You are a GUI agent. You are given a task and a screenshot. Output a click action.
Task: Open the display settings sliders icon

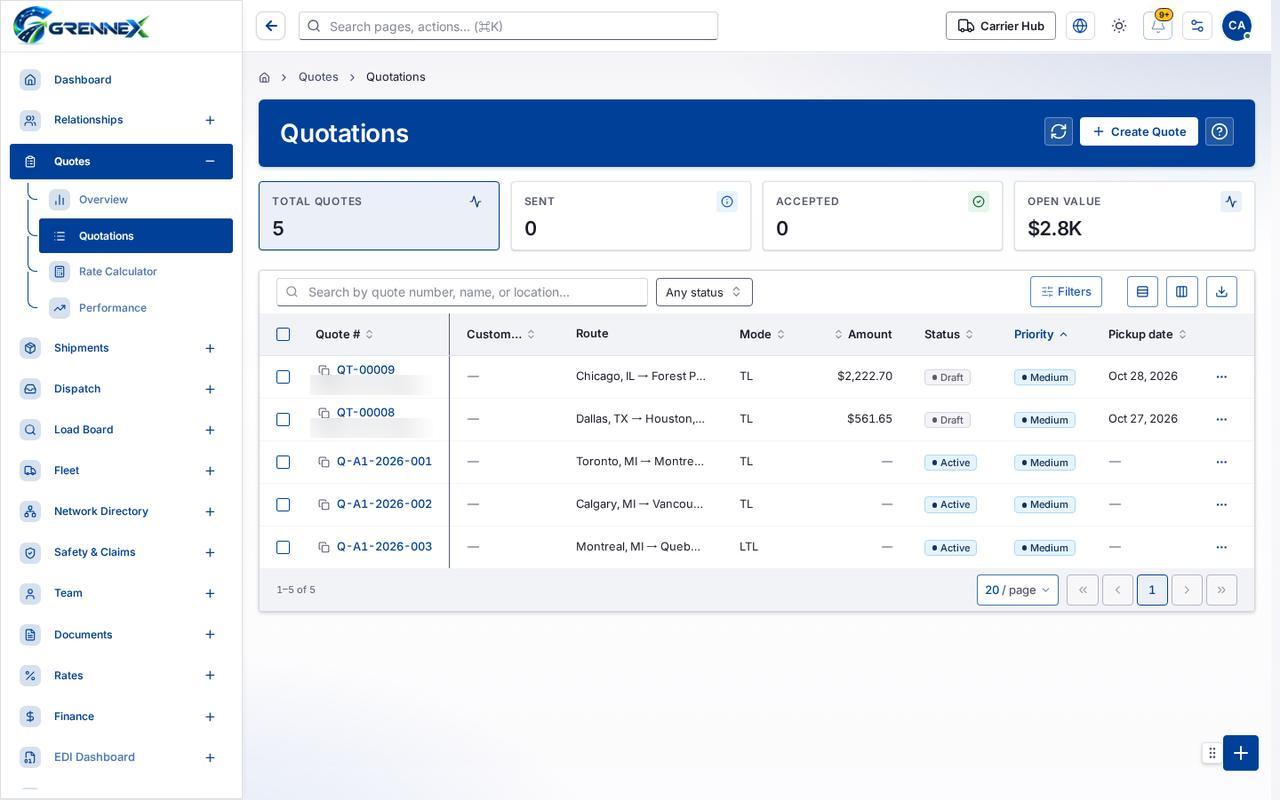coord(1197,26)
